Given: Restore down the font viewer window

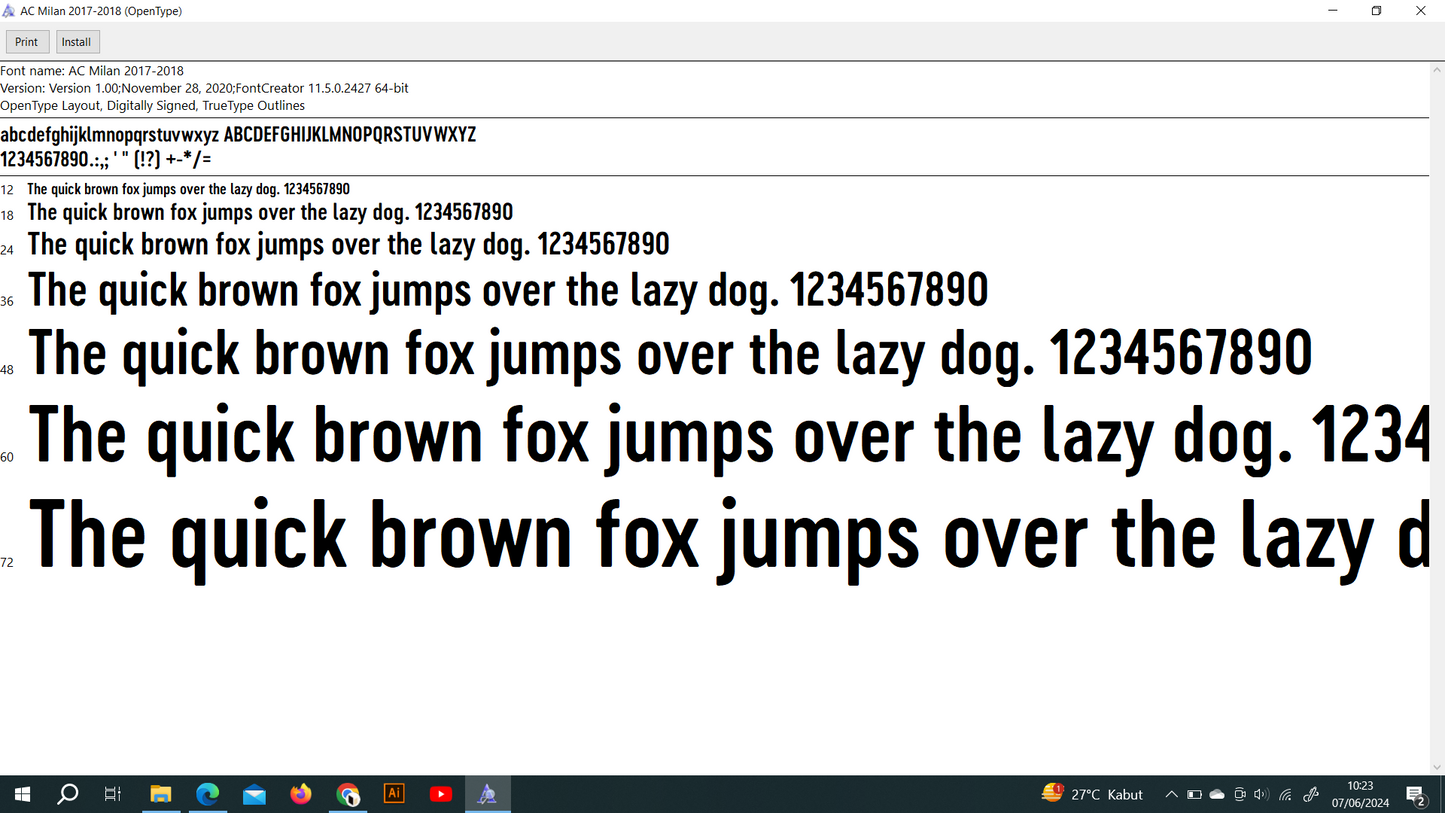Looking at the screenshot, I should tap(1377, 11).
